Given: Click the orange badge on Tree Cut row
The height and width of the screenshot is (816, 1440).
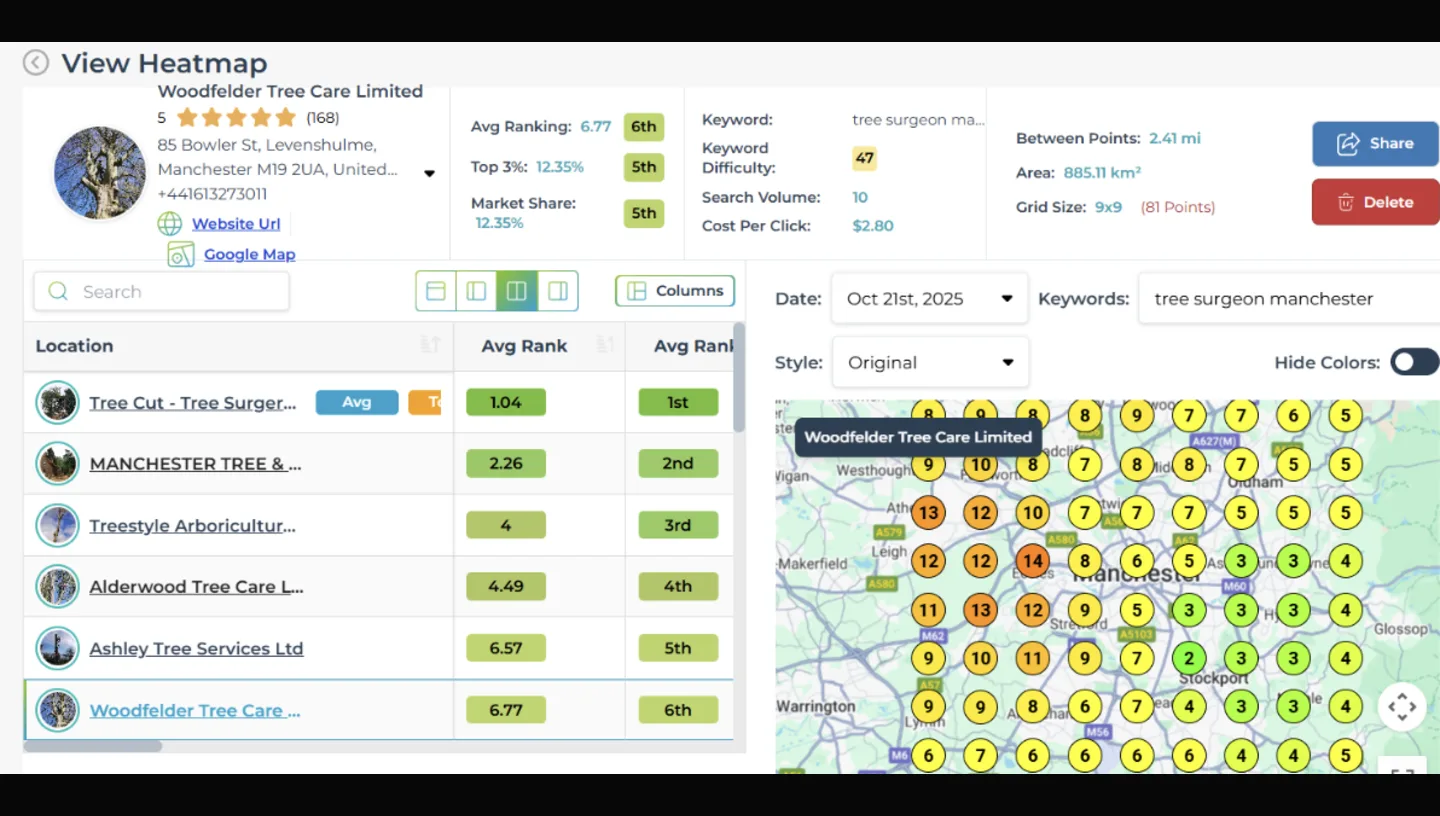Looking at the screenshot, I should pyautogui.click(x=425, y=402).
